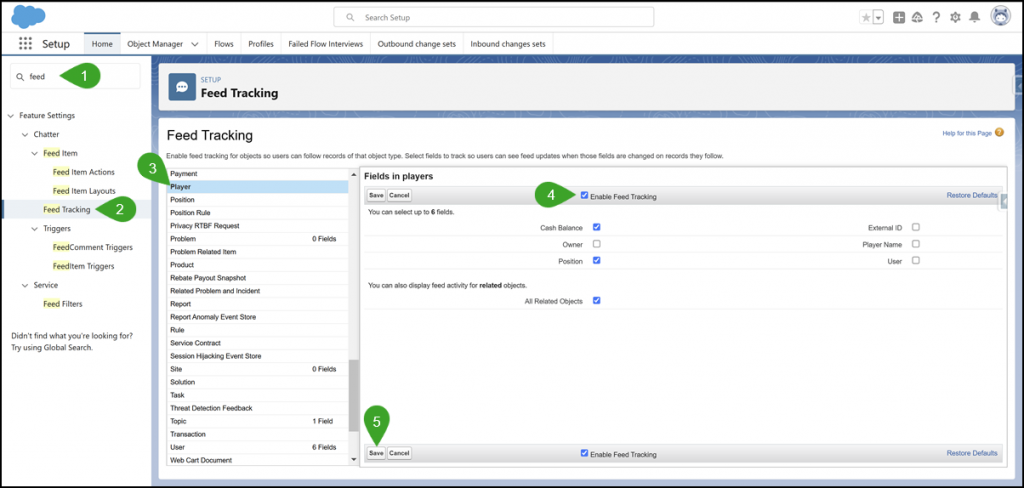Image resolution: width=1024 pixels, height=488 pixels.
Task: Click the bottom Save button
Action: point(376,453)
